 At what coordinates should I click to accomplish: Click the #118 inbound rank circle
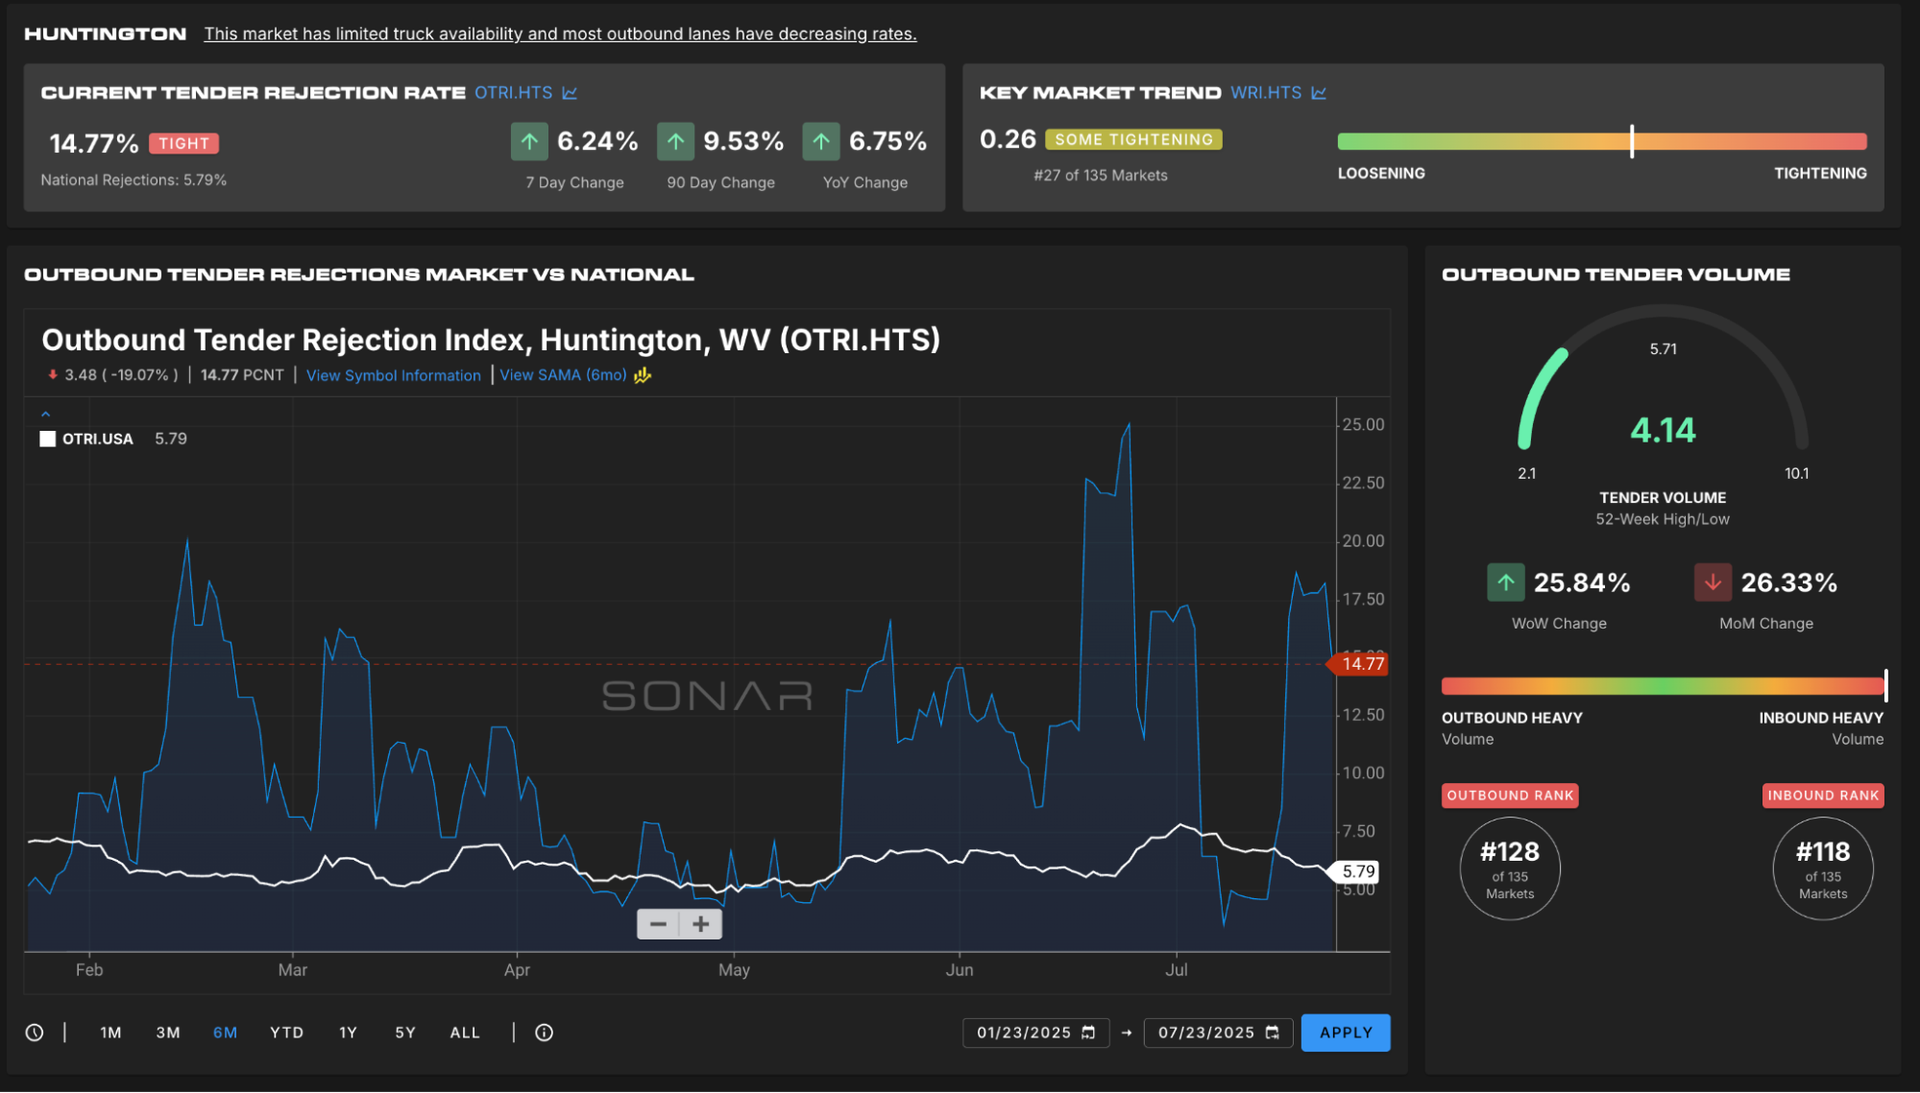[x=1823, y=868]
